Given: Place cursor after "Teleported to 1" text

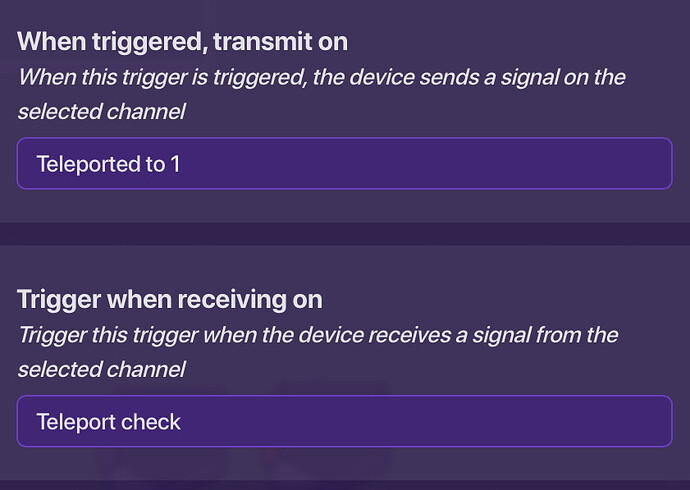Looking at the screenshot, I should tap(183, 164).
